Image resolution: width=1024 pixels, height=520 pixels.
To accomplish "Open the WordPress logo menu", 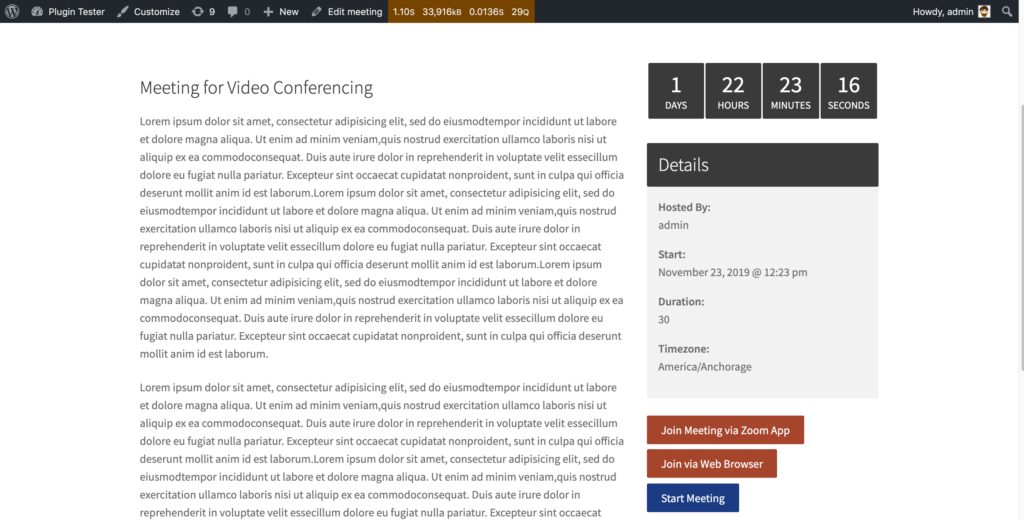I will point(12,12).
